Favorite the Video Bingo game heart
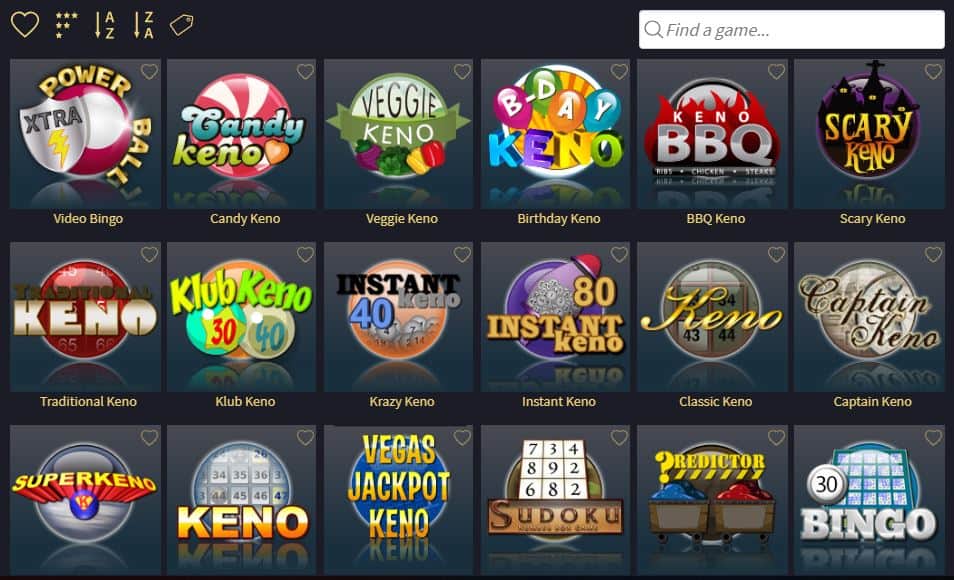 pyautogui.click(x=149, y=71)
